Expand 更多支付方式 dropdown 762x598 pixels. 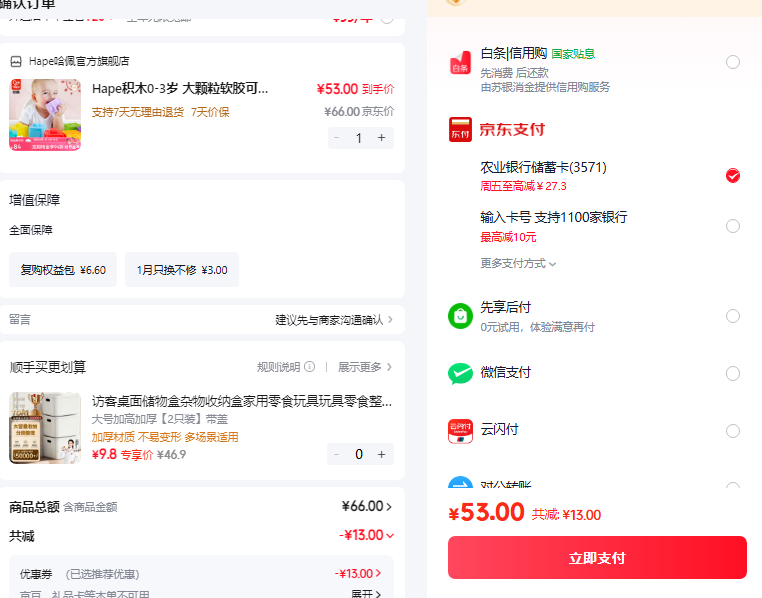[518, 263]
